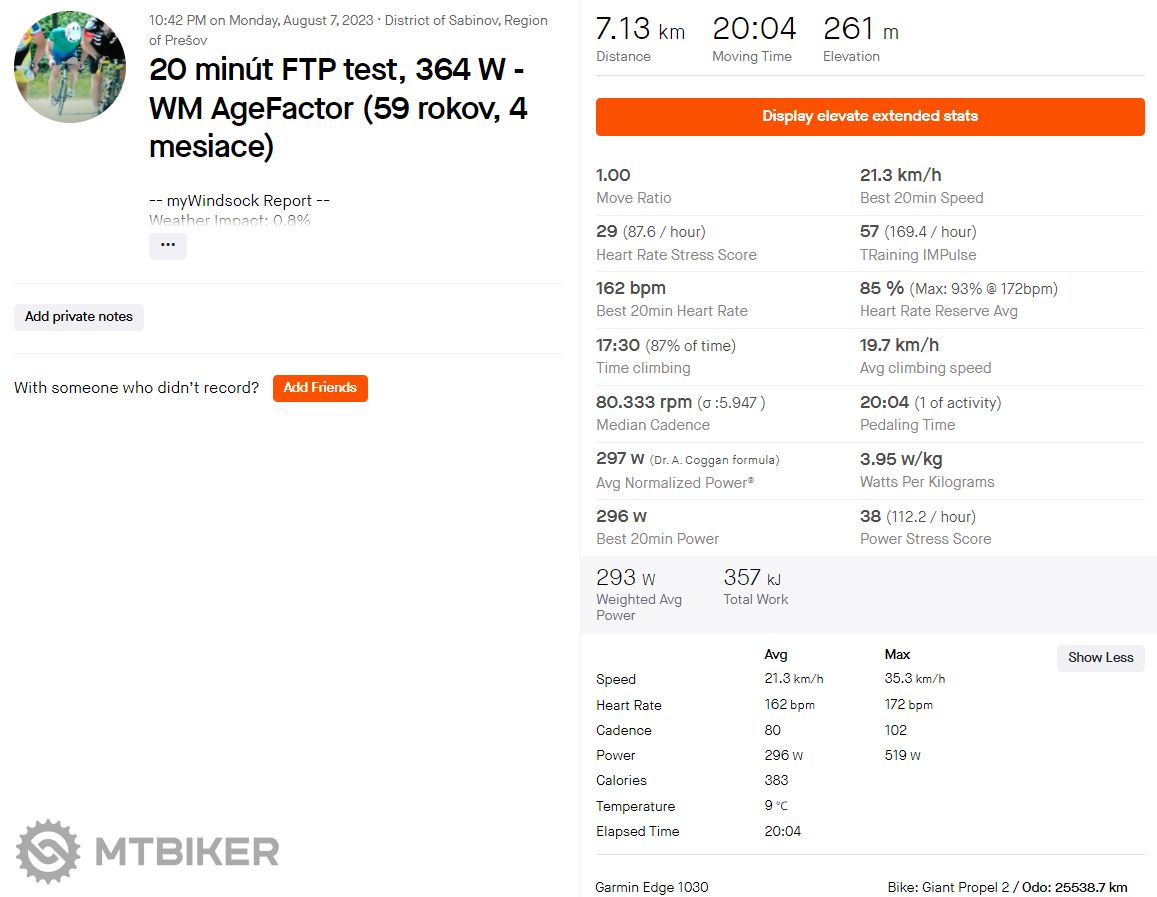Click the MTBIKER gear logo icon
The image size is (1157, 897).
click(x=48, y=852)
